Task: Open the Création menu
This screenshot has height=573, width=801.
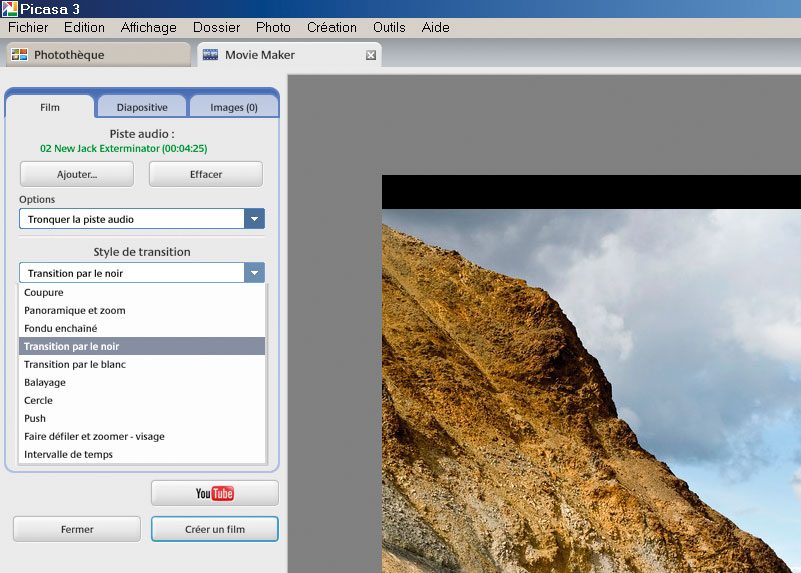Action: coord(332,28)
